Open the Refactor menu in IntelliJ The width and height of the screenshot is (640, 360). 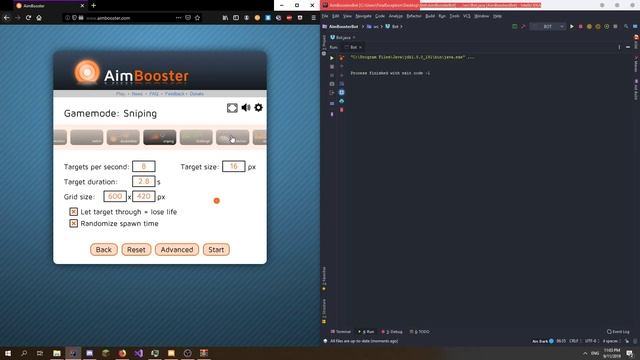[414, 16]
